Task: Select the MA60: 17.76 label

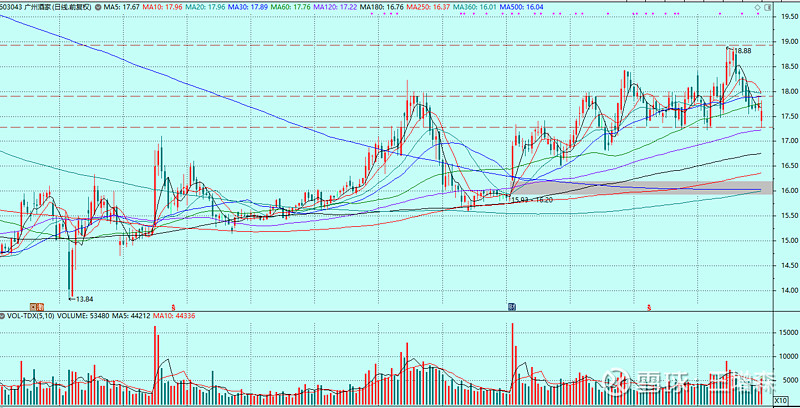Action: click(290, 7)
